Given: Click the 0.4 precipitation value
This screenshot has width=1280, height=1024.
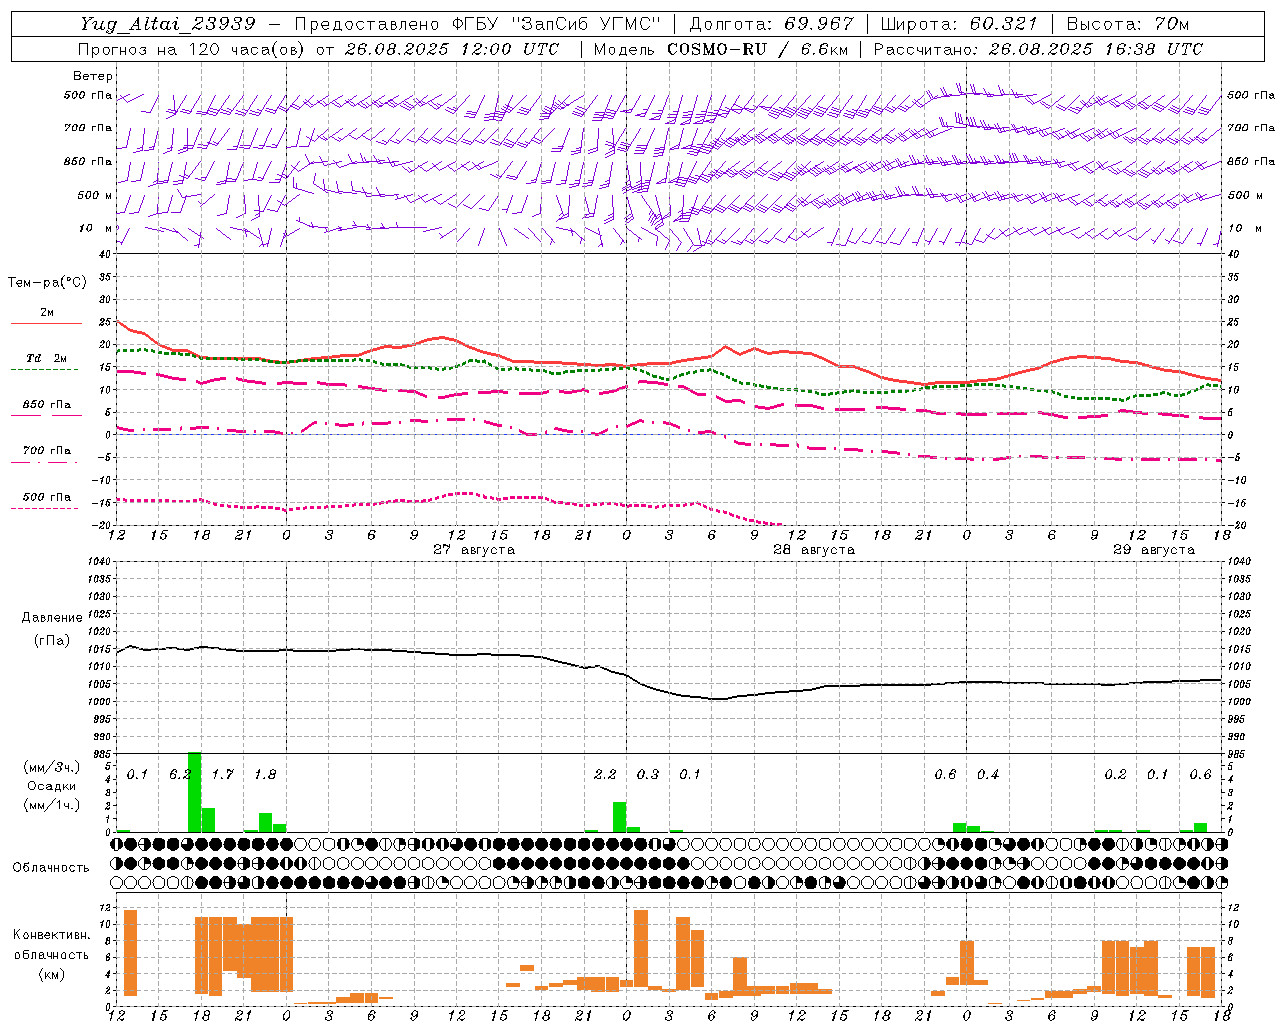Looking at the screenshot, I should tap(988, 775).
